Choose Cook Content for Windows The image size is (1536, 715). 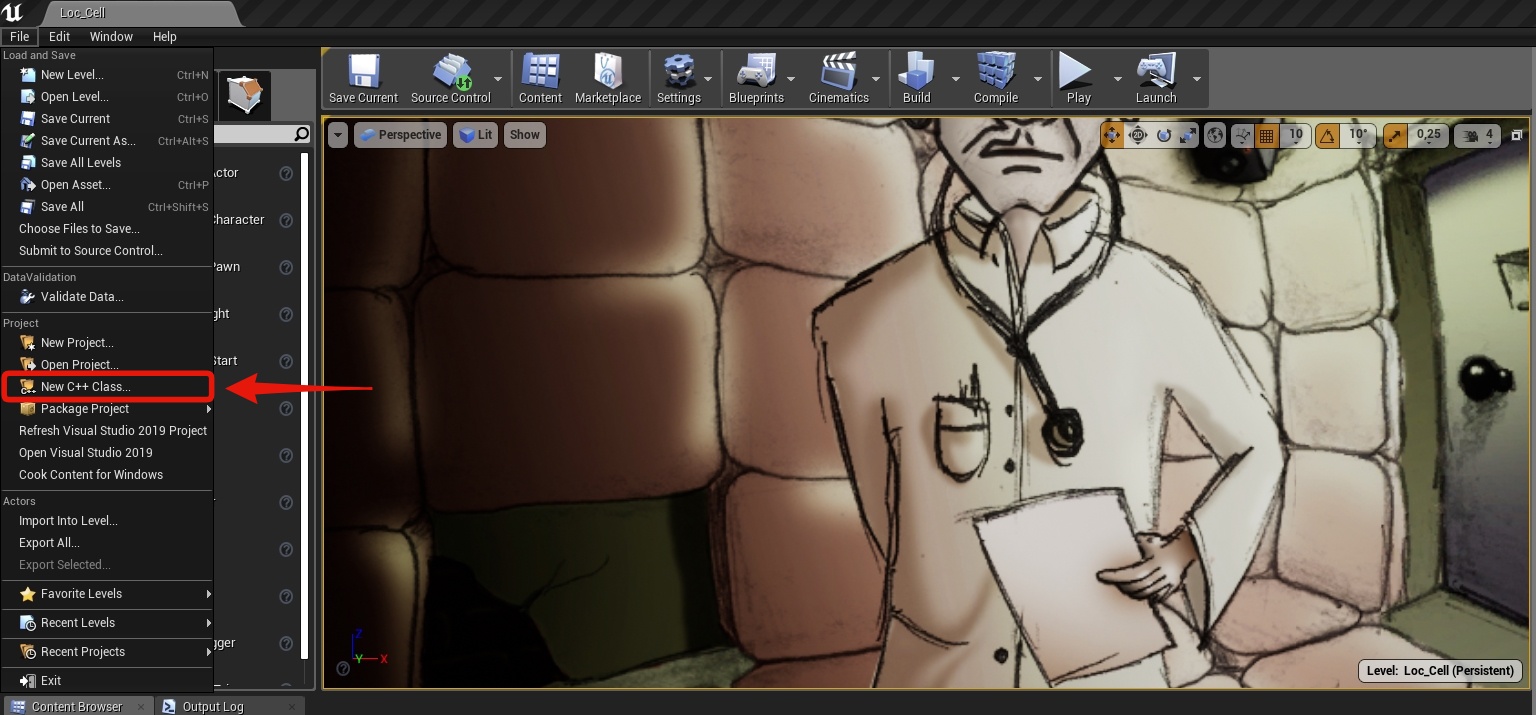click(x=106, y=475)
